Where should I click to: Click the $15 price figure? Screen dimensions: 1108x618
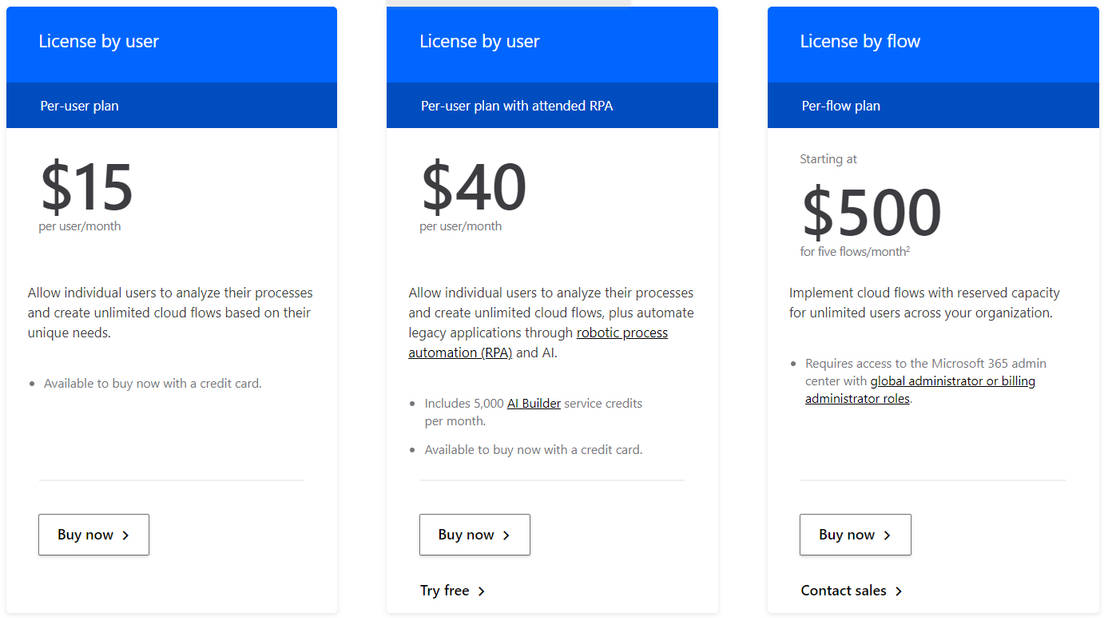(x=86, y=187)
